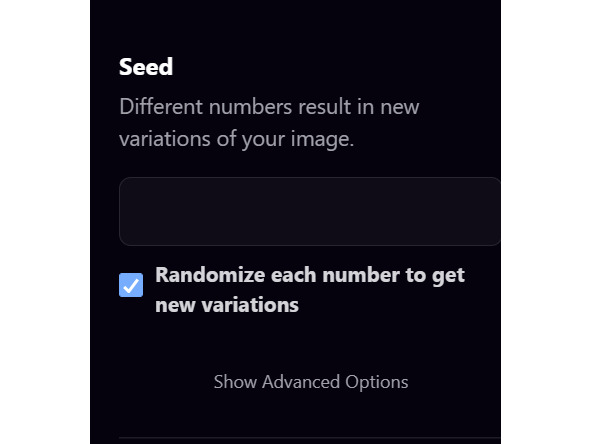Click the Seed number input field

pyautogui.click(x=310, y=211)
